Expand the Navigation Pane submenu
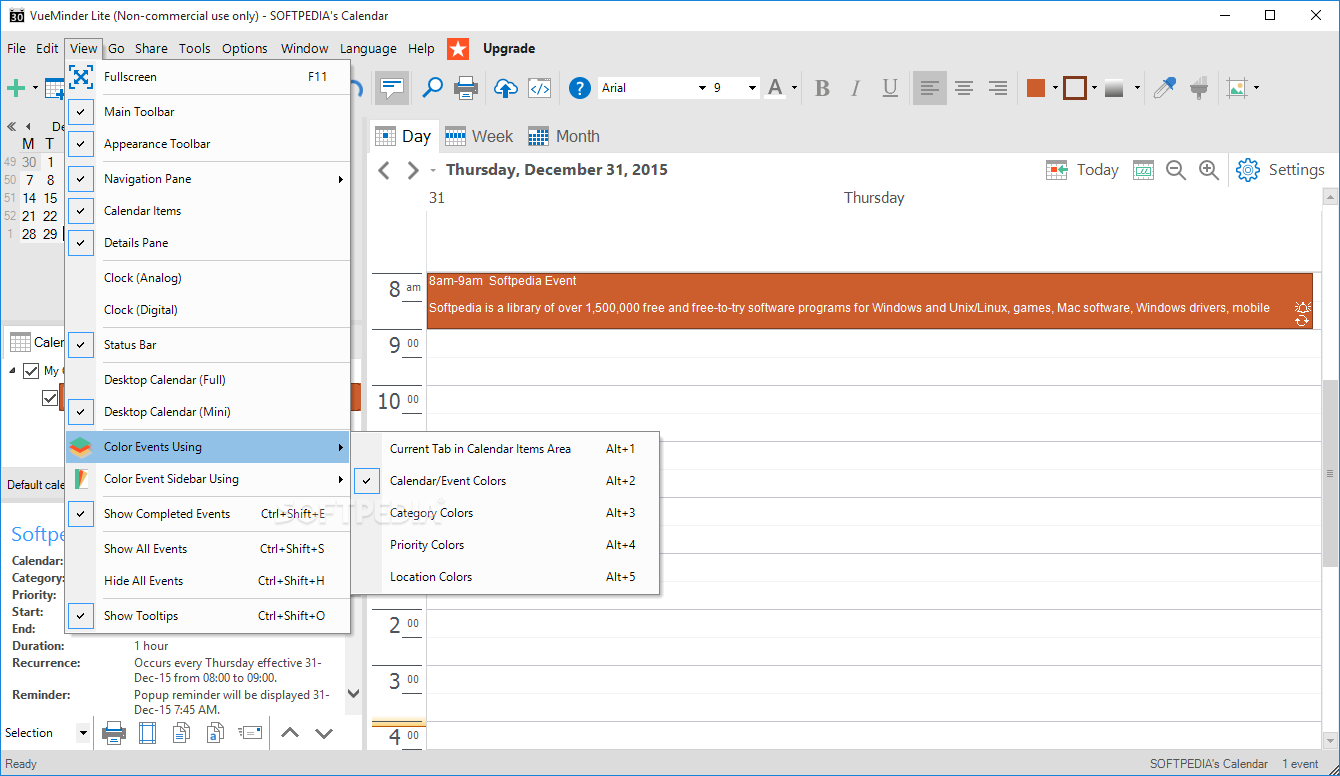The width and height of the screenshot is (1340, 776). pyautogui.click(x=208, y=179)
